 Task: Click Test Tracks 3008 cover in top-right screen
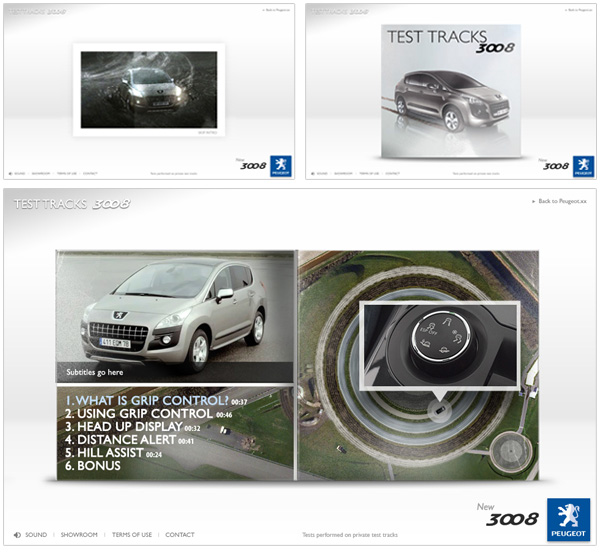coord(451,91)
